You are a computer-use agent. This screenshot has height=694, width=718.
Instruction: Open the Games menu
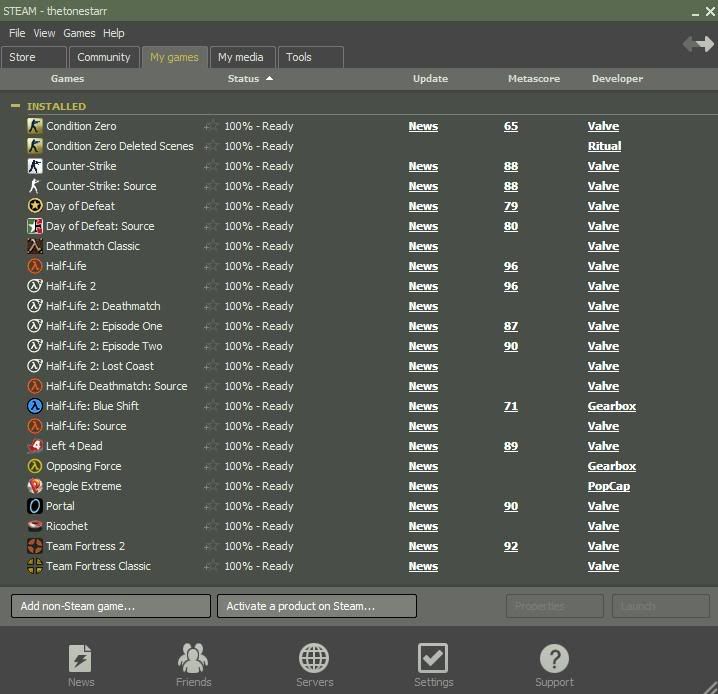pyautogui.click(x=79, y=33)
